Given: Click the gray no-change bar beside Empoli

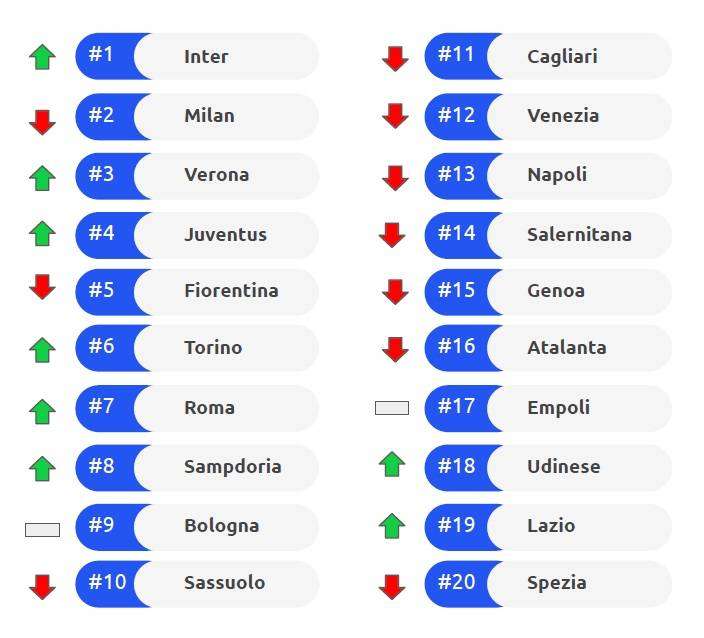Looking at the screenshot, I should coord(392,408).
